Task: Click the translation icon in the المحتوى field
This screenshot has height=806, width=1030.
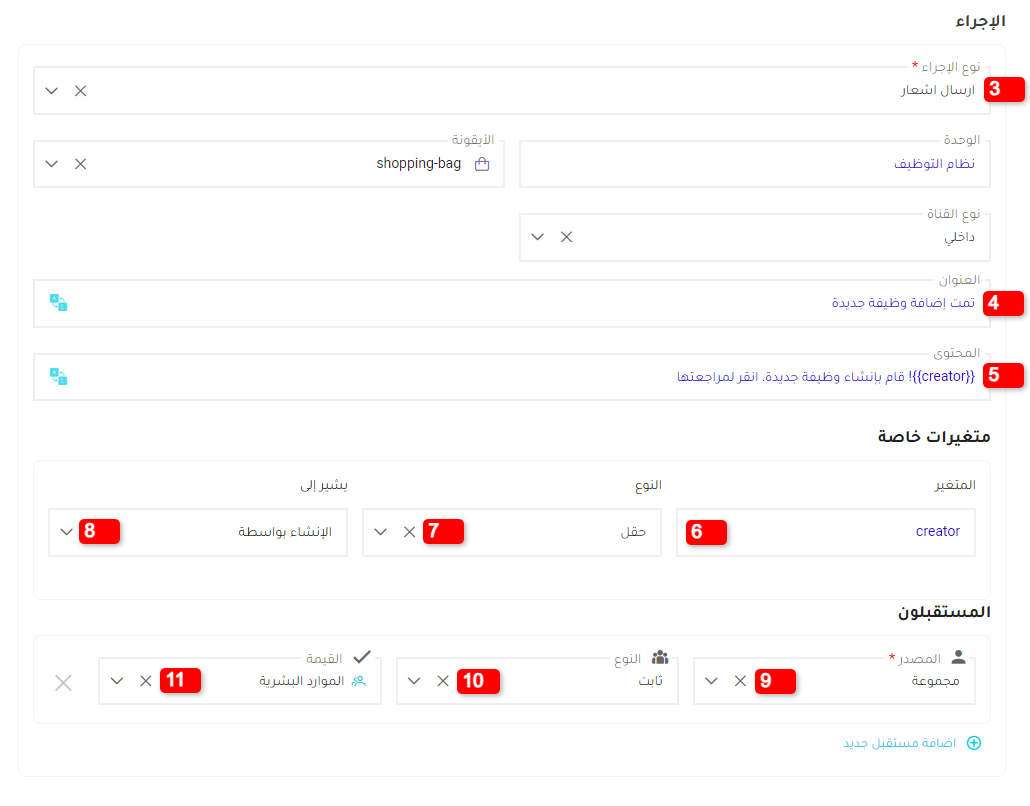Action: pos(58,377)
